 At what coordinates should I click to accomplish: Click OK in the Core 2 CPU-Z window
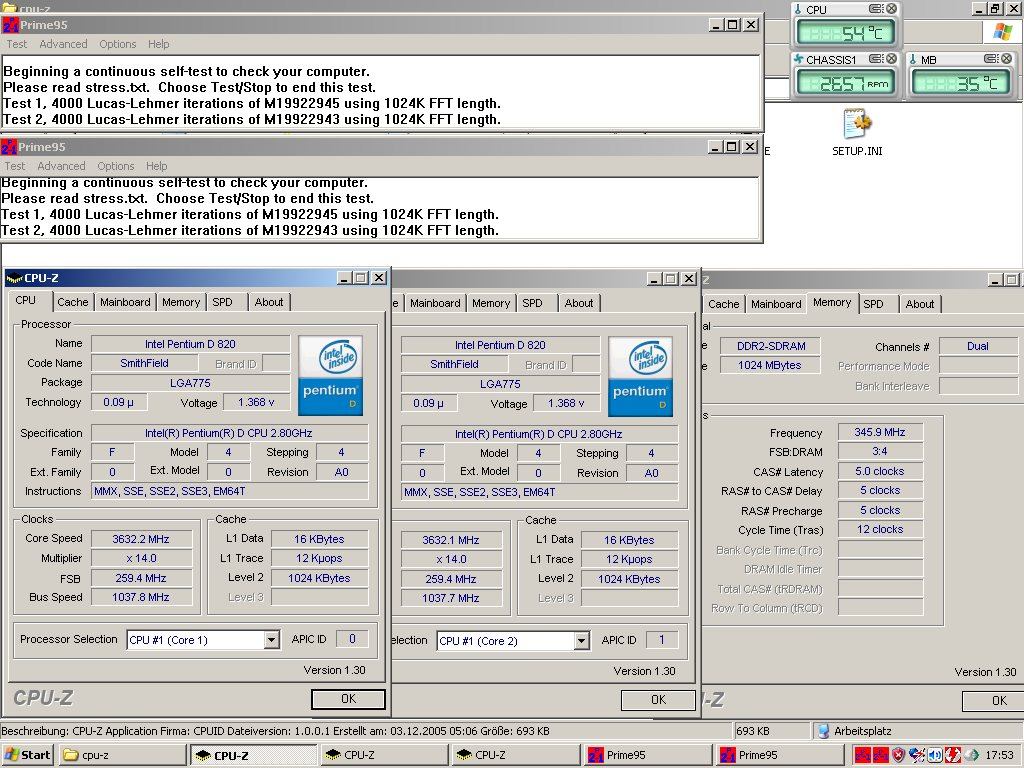(658, 700)
